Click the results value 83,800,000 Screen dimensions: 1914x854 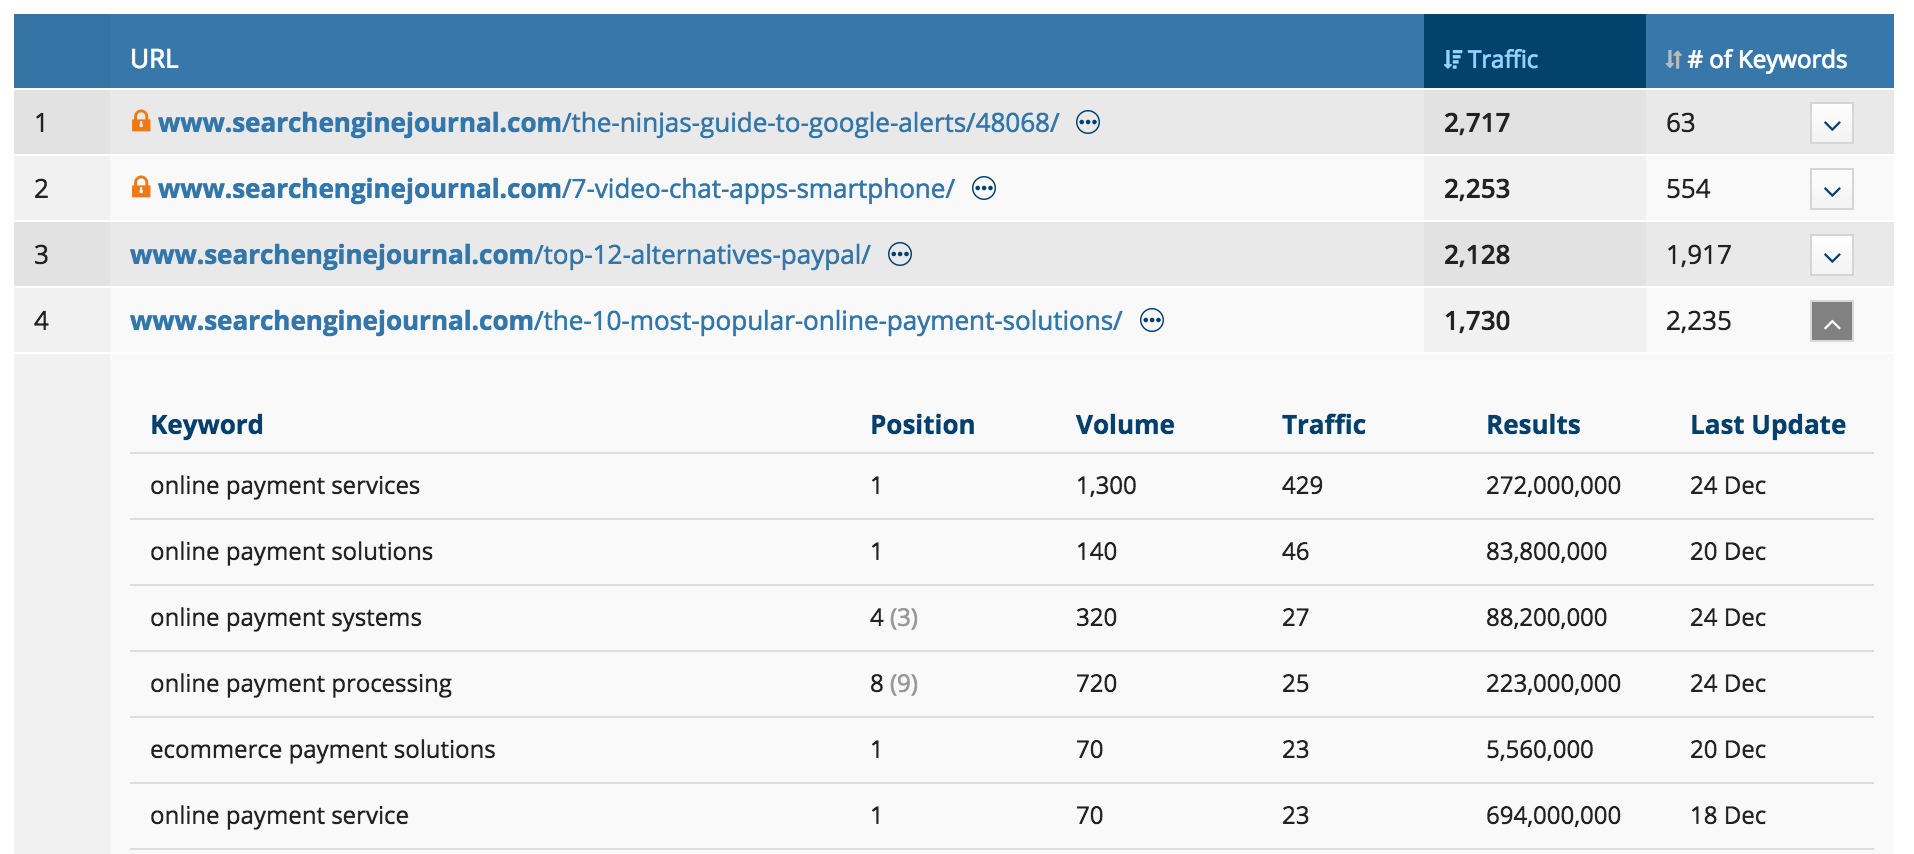[x=1546, y=552]
